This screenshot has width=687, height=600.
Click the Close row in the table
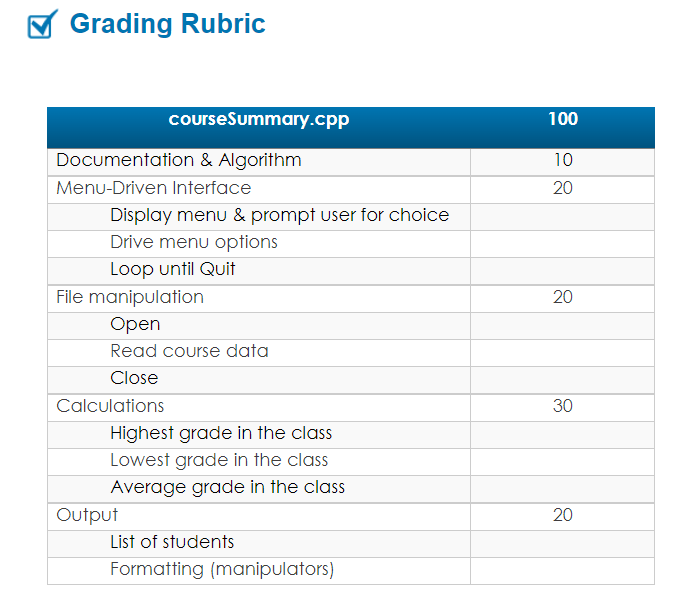pos(351,380)
